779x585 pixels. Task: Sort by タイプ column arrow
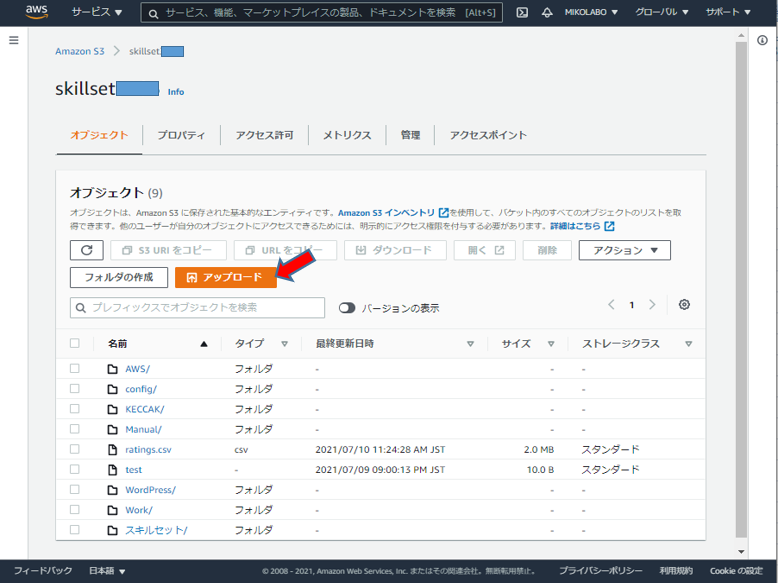[285, 344]
